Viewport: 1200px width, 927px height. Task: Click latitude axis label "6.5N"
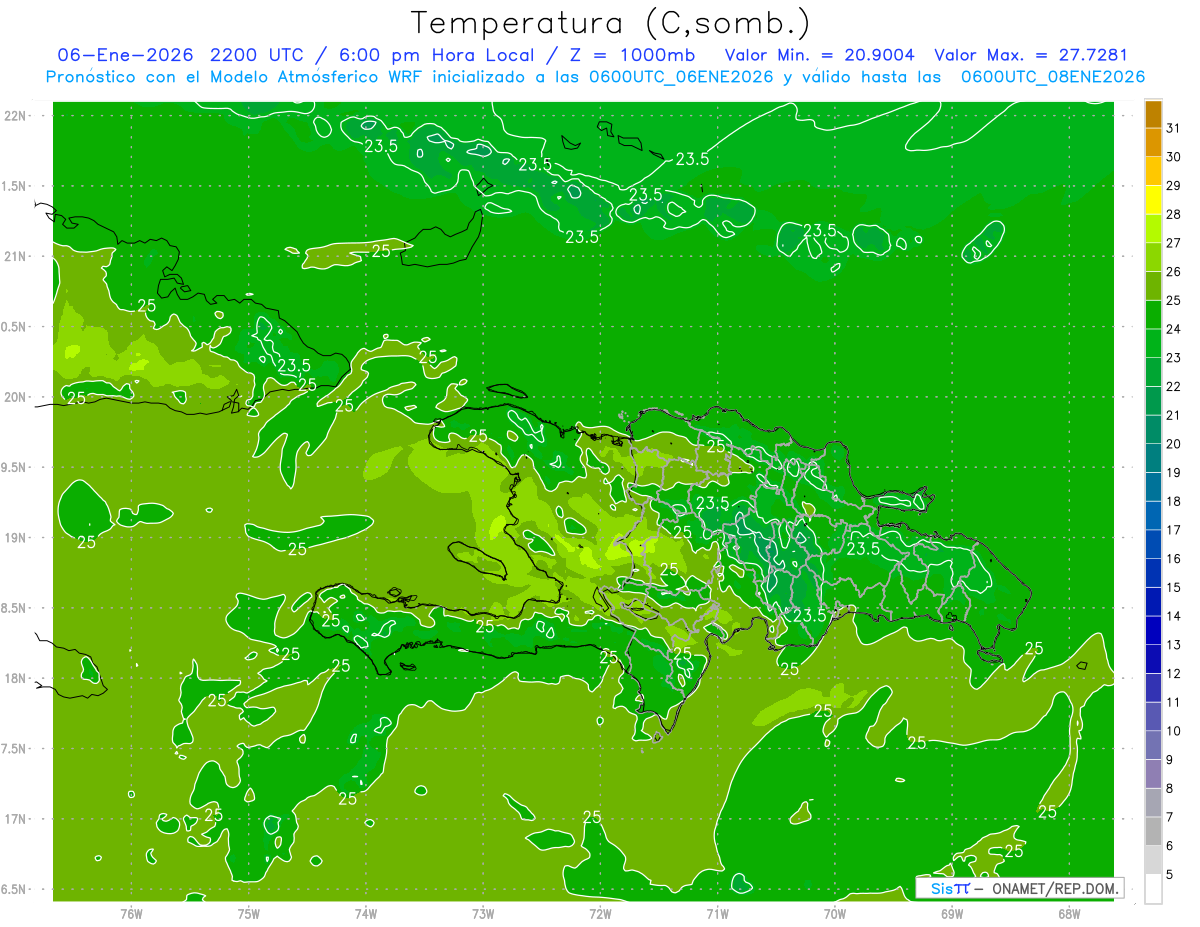15,889
